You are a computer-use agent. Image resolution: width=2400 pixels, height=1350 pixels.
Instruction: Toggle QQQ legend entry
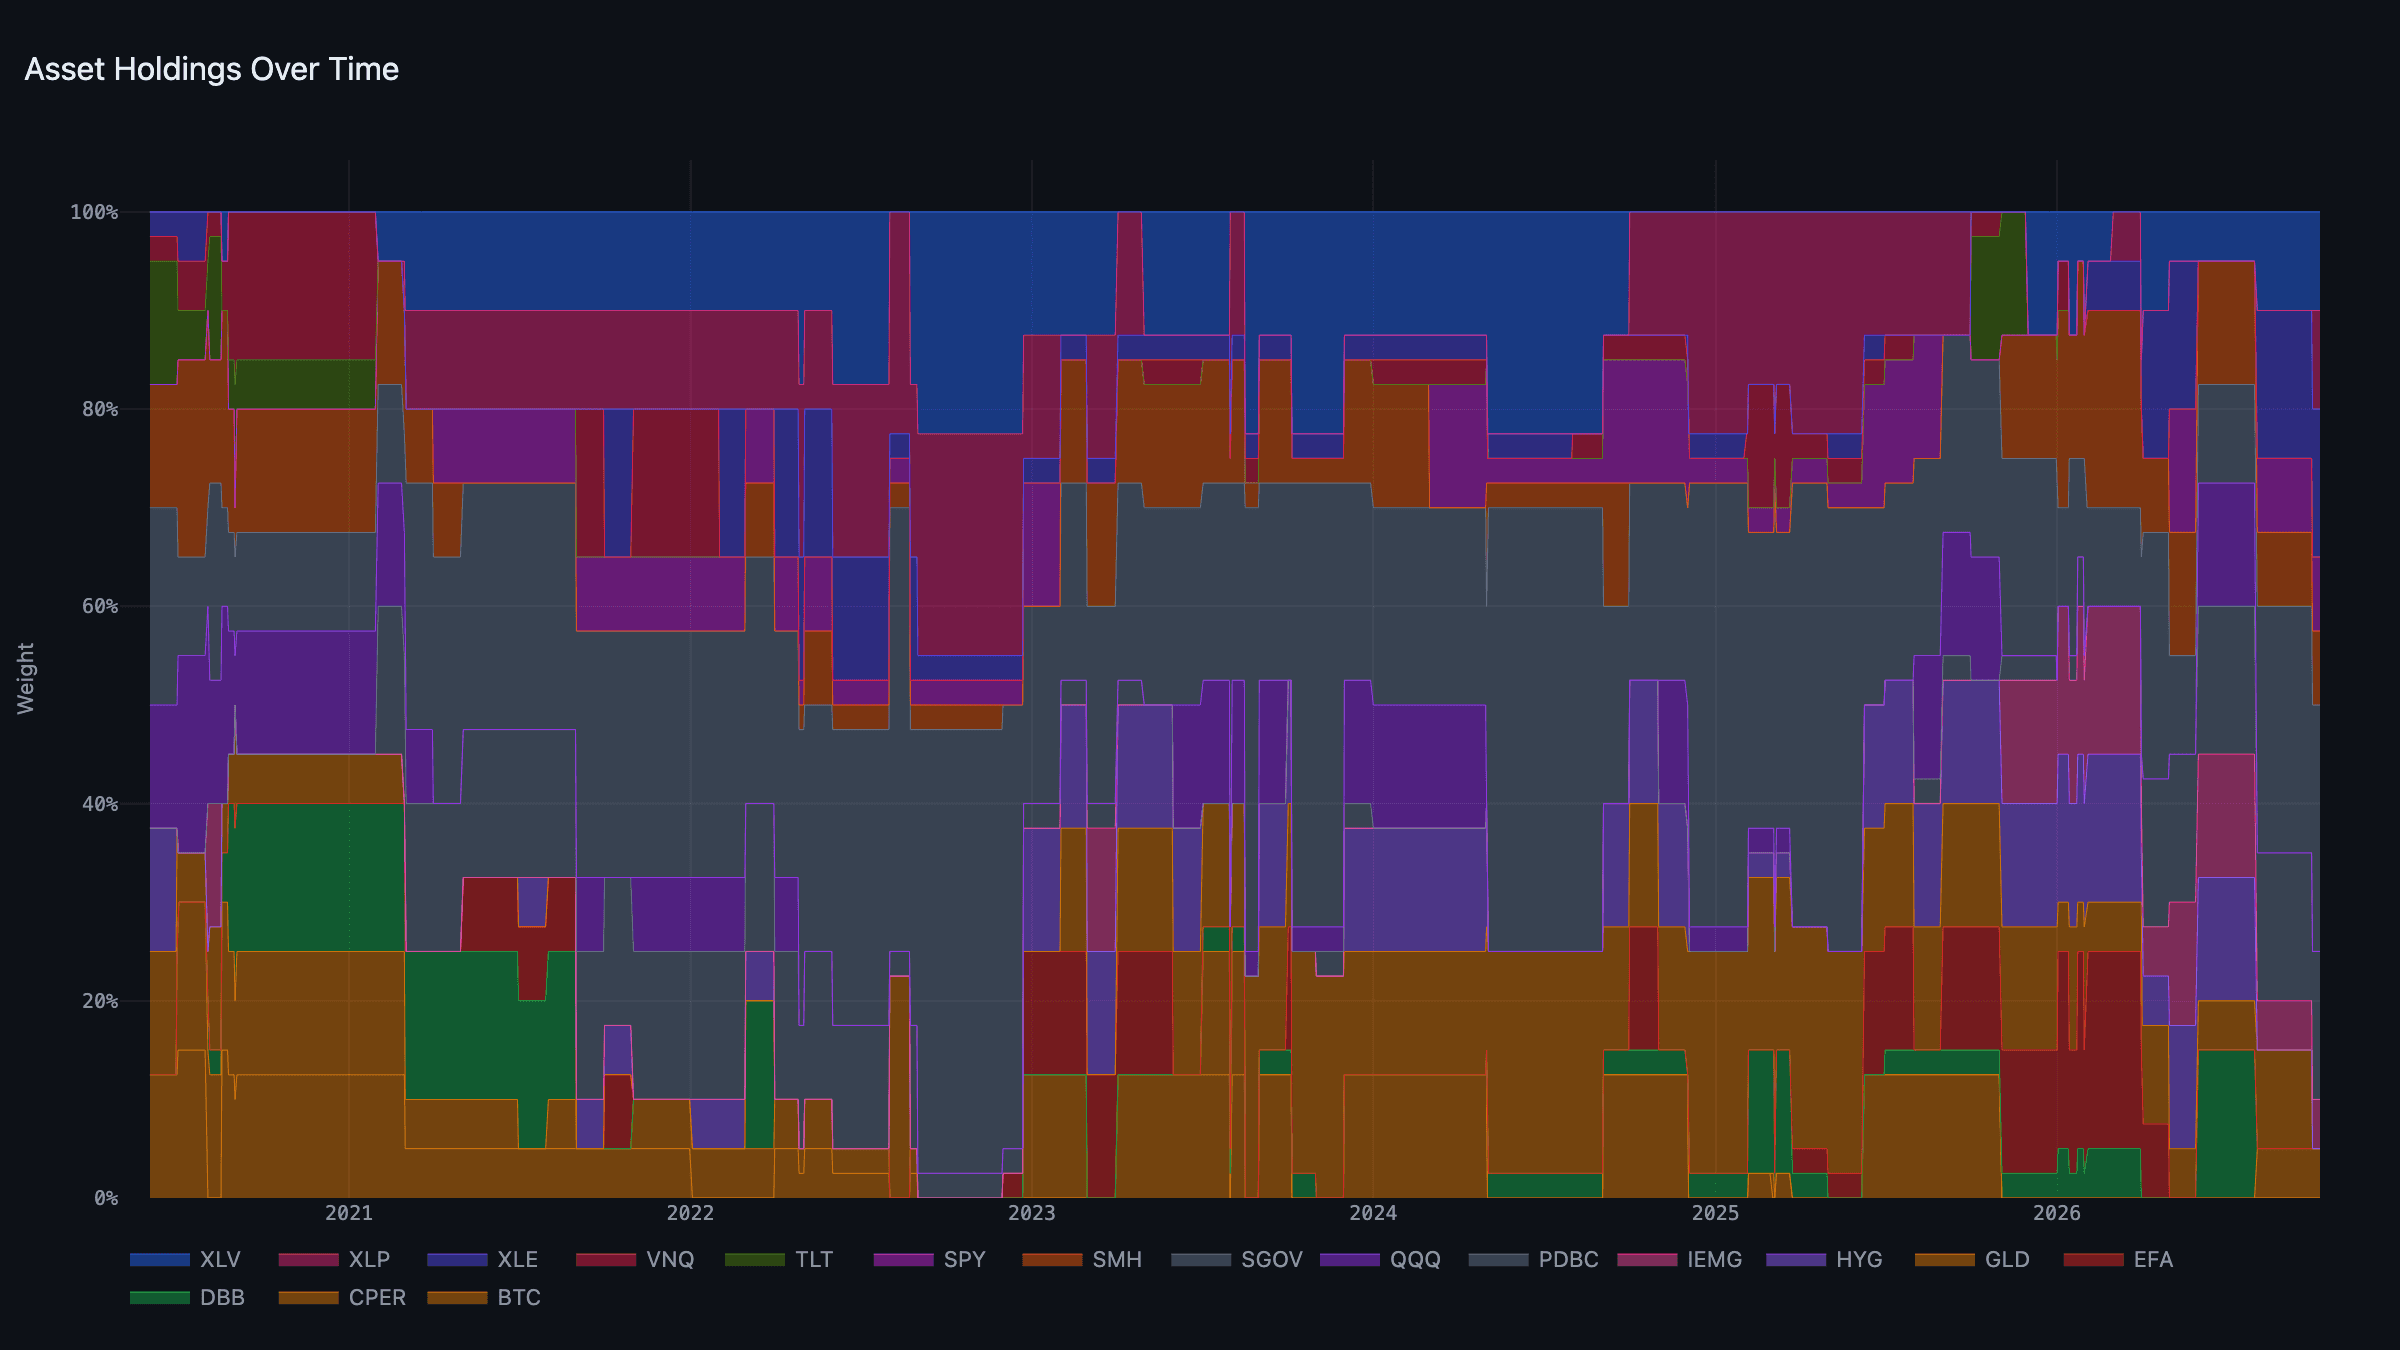pos(1380,1260)
